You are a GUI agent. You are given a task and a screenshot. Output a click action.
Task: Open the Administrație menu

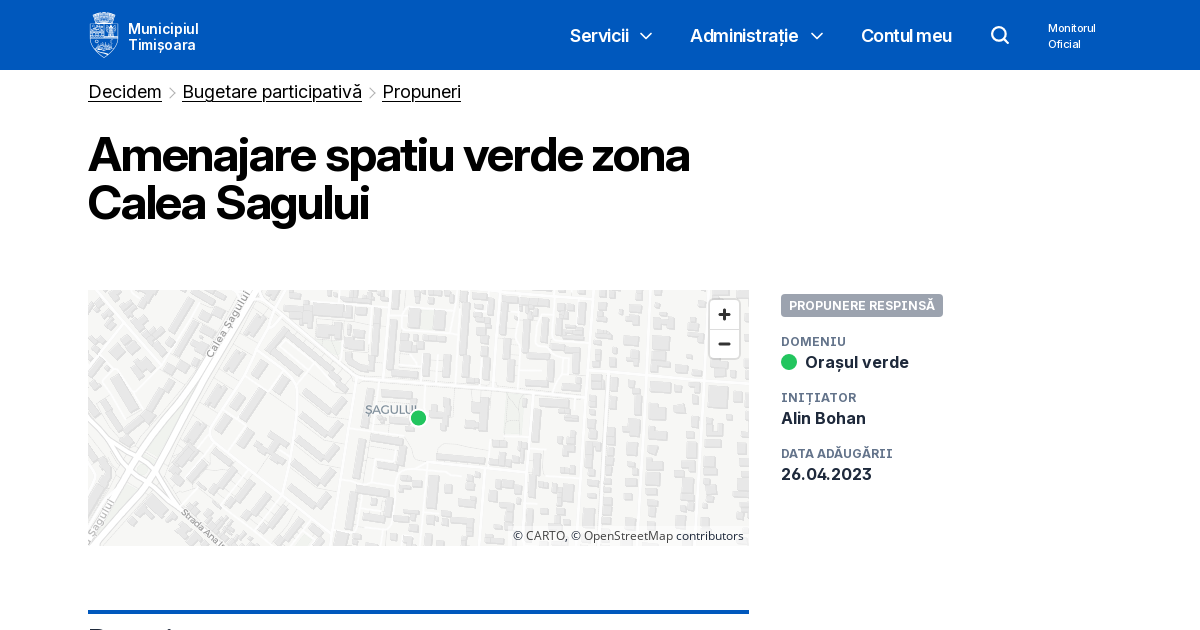point(743,36)
